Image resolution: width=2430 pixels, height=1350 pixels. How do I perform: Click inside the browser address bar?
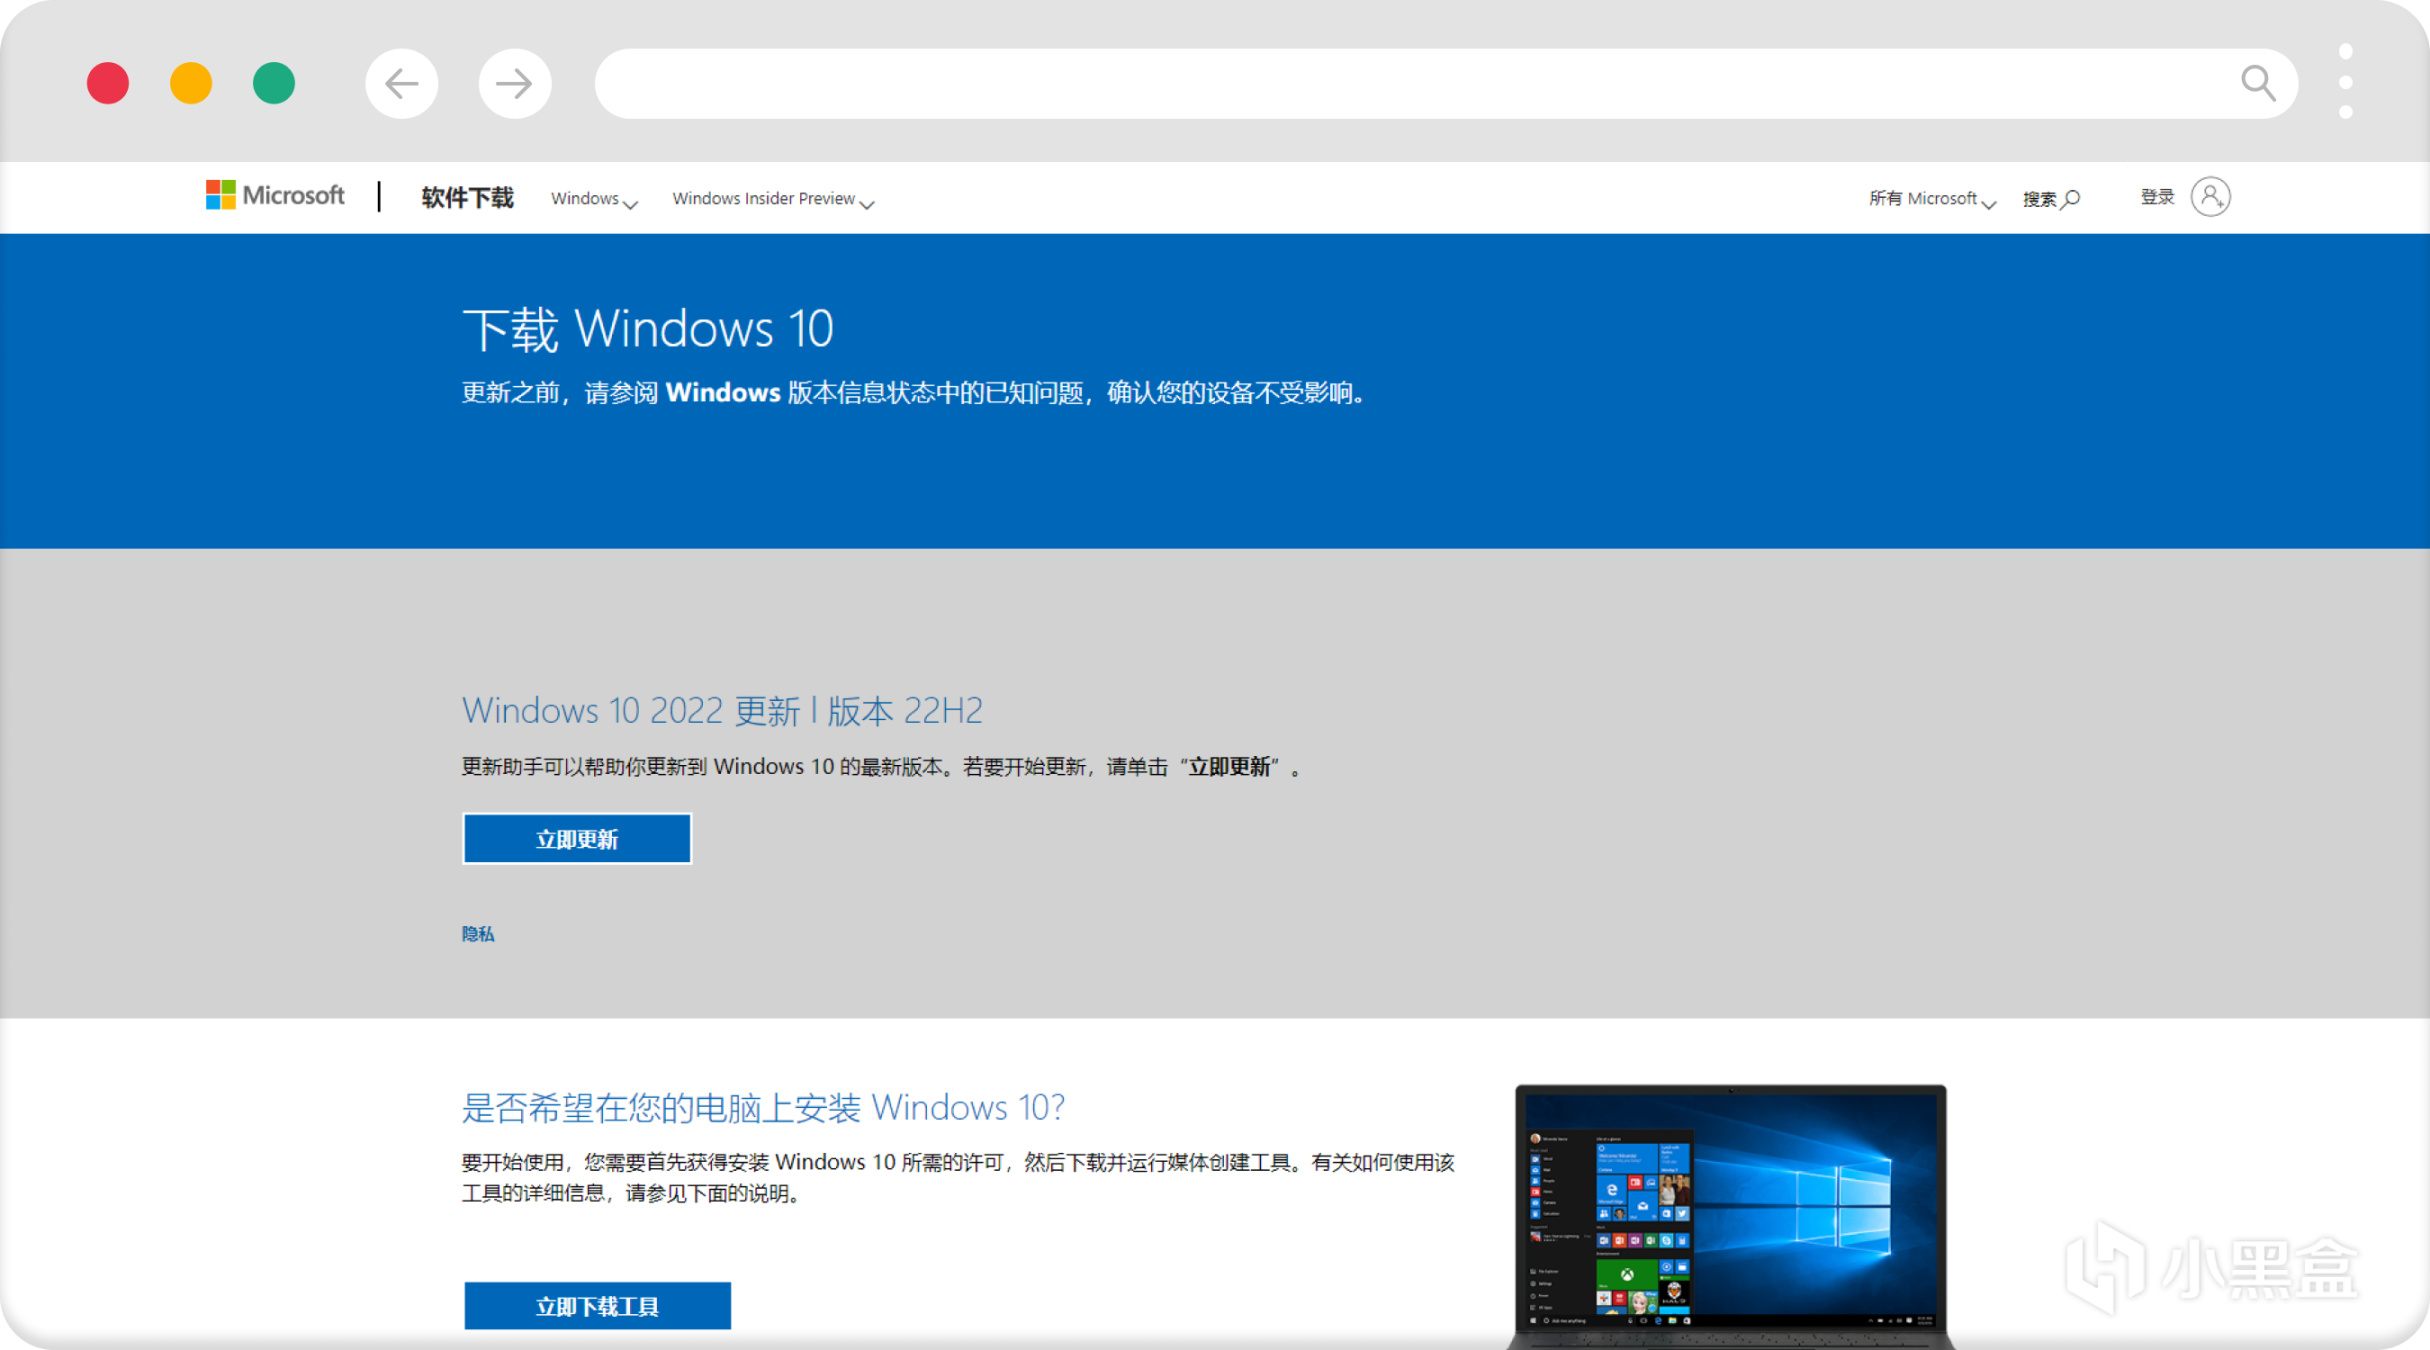[1400, 83]
